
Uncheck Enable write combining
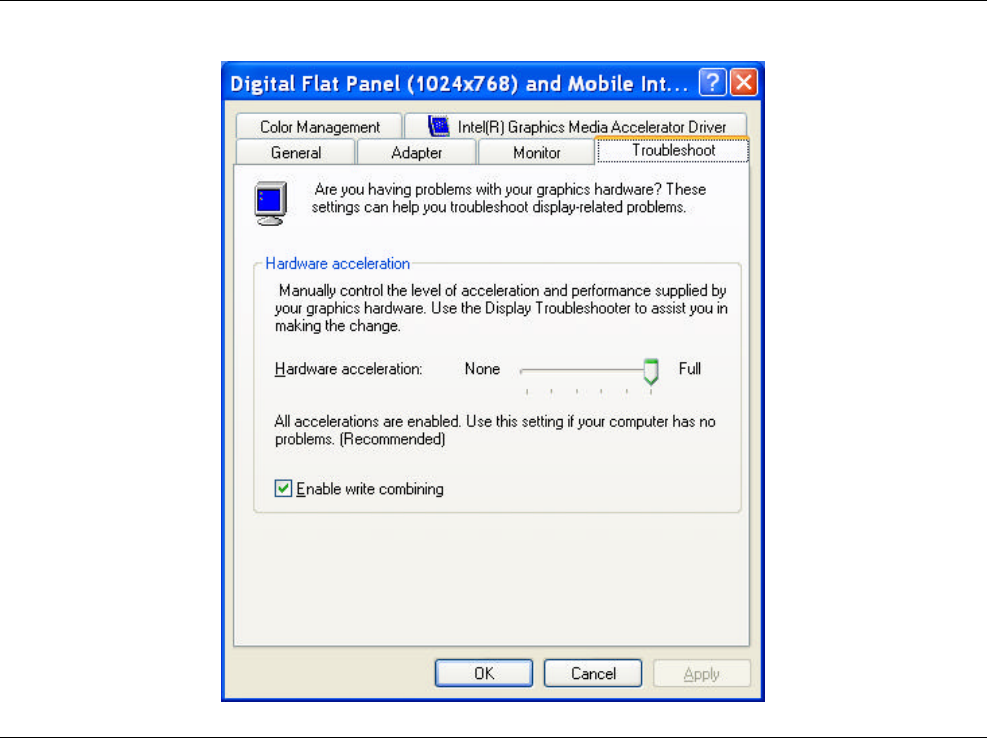point(283,489)
